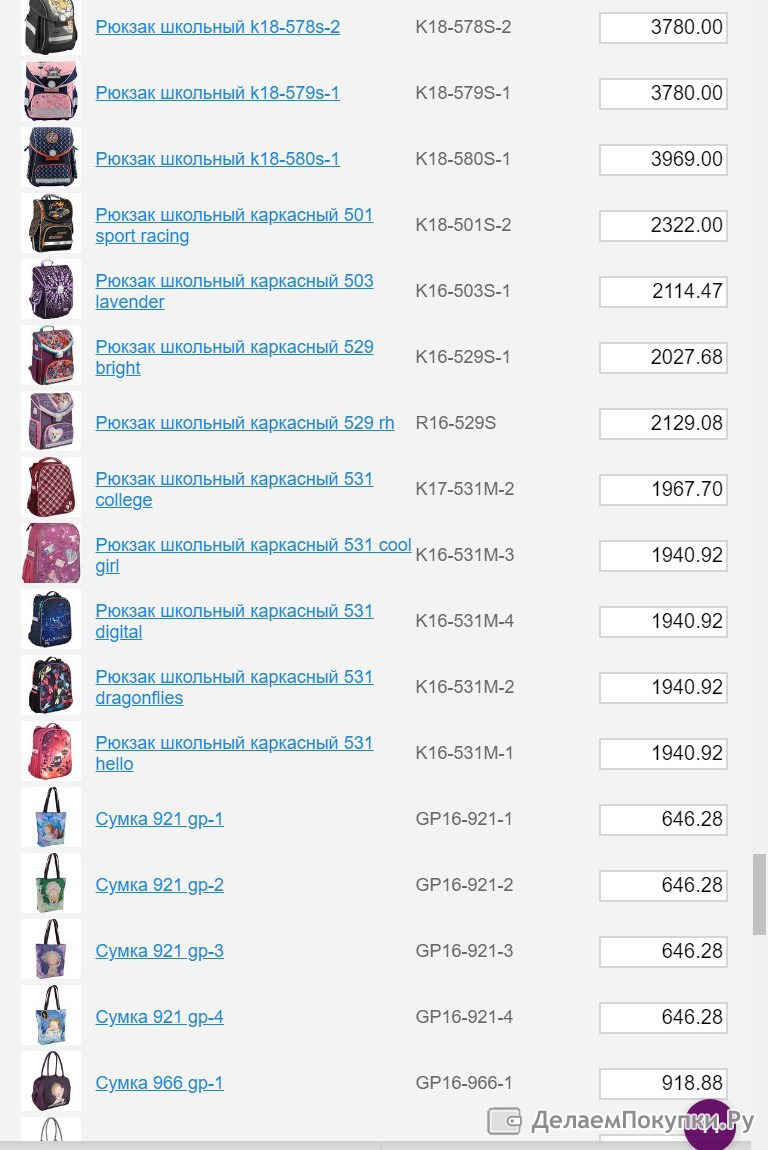Focus the 3969.00 price field

tap(663, 159)
